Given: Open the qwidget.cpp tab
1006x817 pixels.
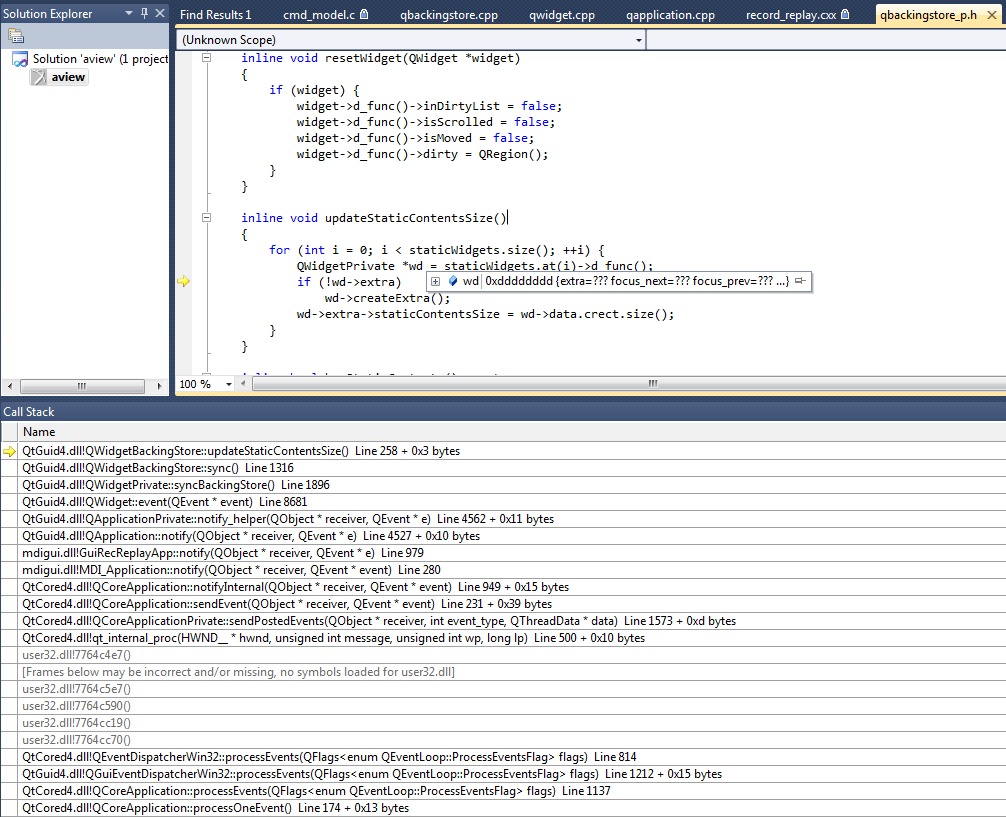Looking at the screenshot, I should [x=561, y=14].
